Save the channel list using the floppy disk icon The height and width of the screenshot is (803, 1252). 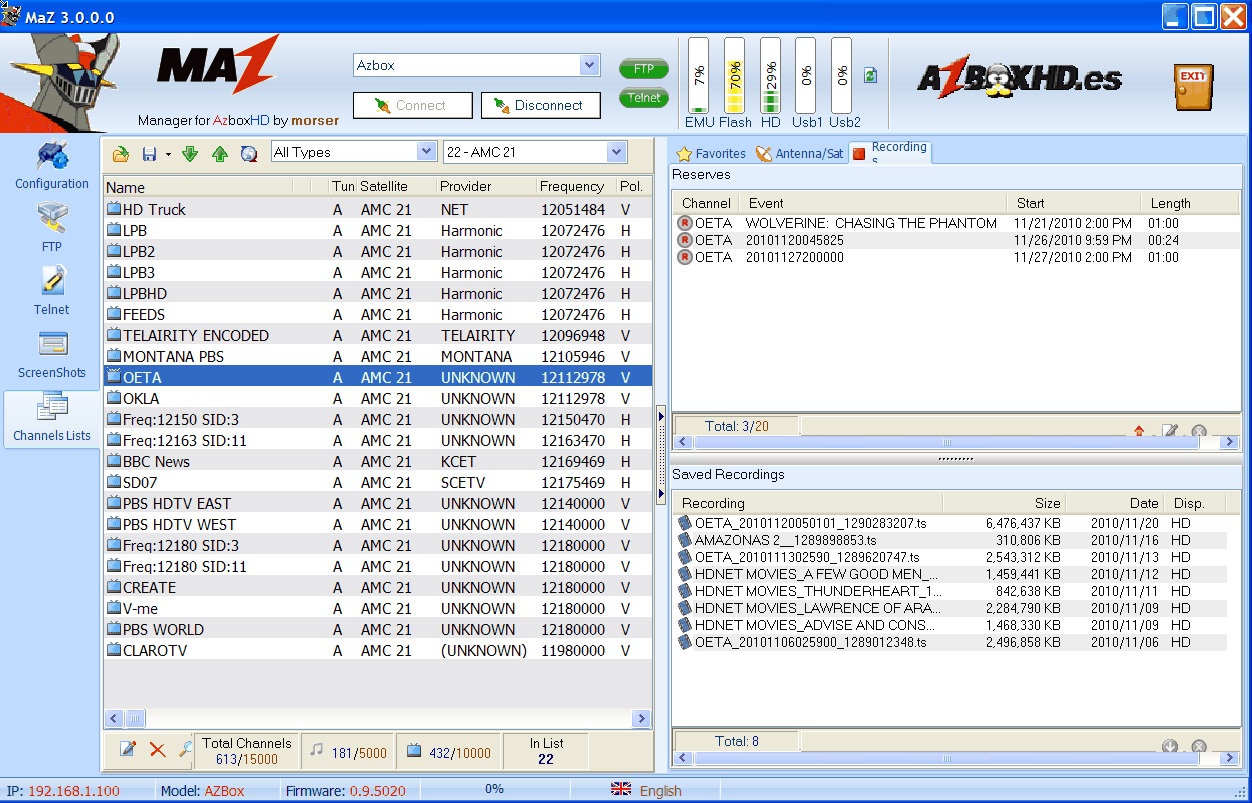tap(149, 153)
